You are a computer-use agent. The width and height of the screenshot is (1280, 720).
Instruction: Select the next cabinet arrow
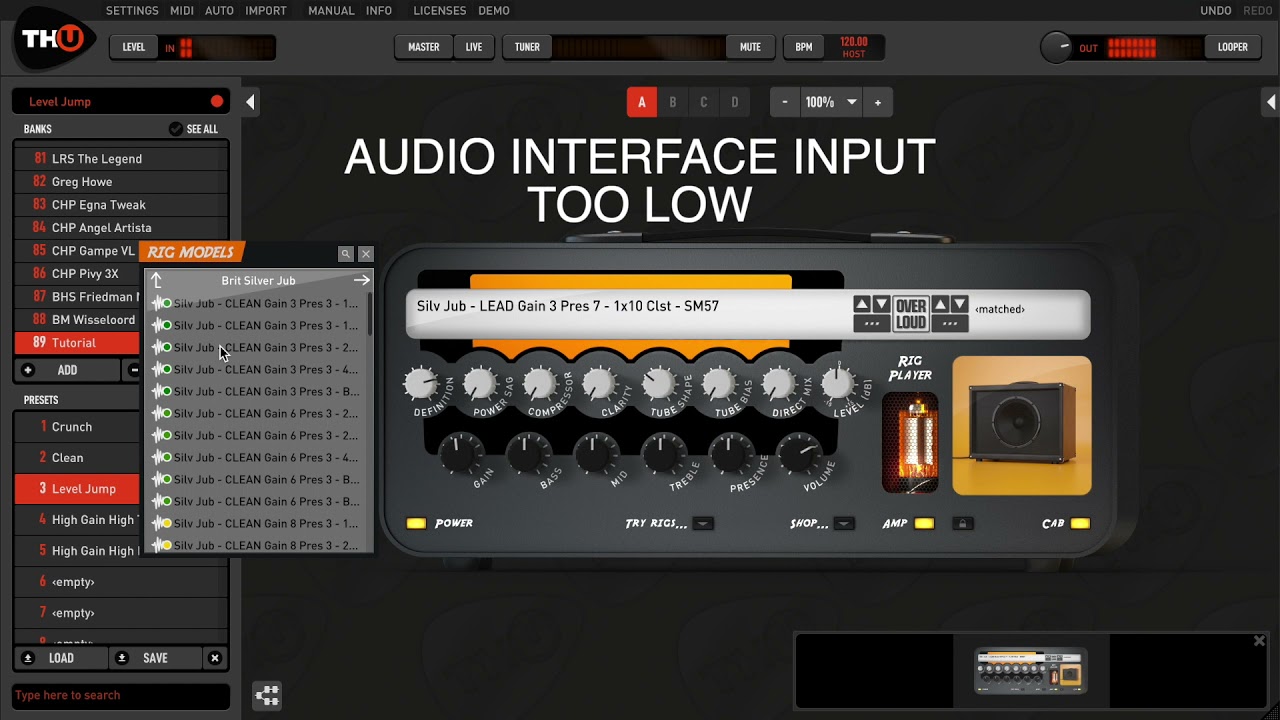959,304
